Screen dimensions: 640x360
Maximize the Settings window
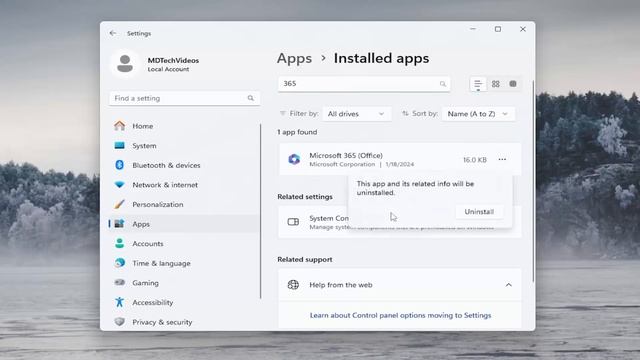[498, 29]
